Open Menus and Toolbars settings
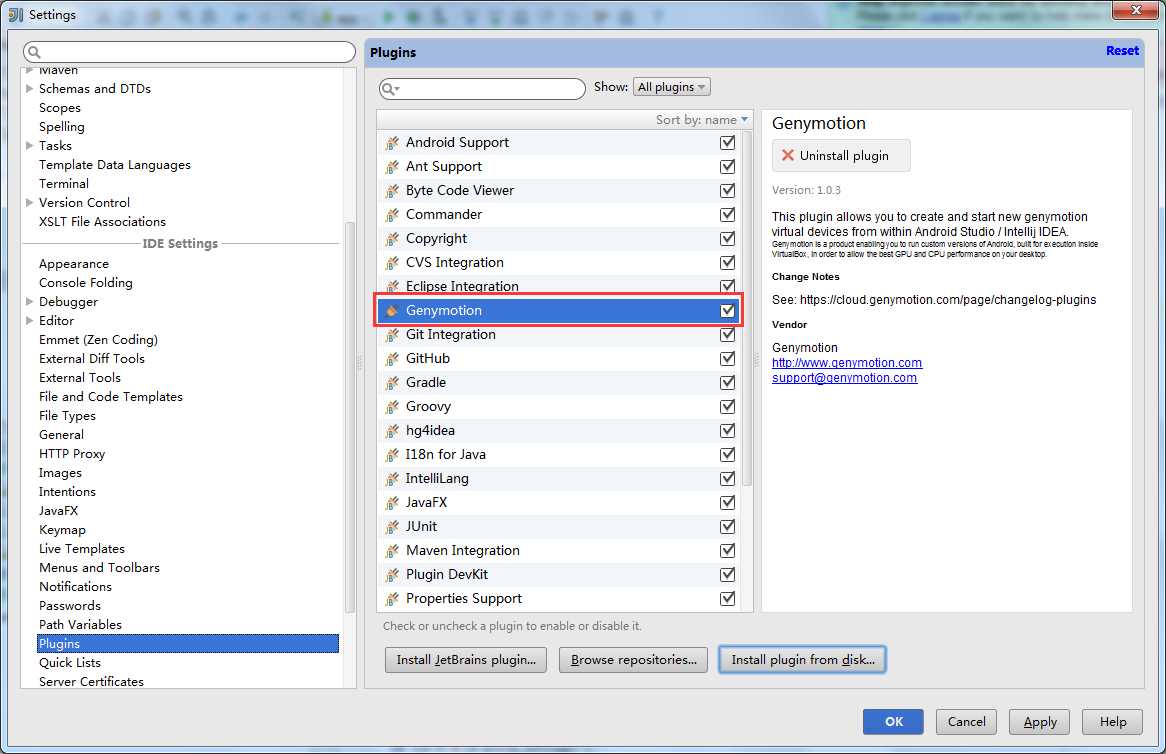Image resolution: width=1166 pixels, height=754 pixels. click(x=100, y=568)
